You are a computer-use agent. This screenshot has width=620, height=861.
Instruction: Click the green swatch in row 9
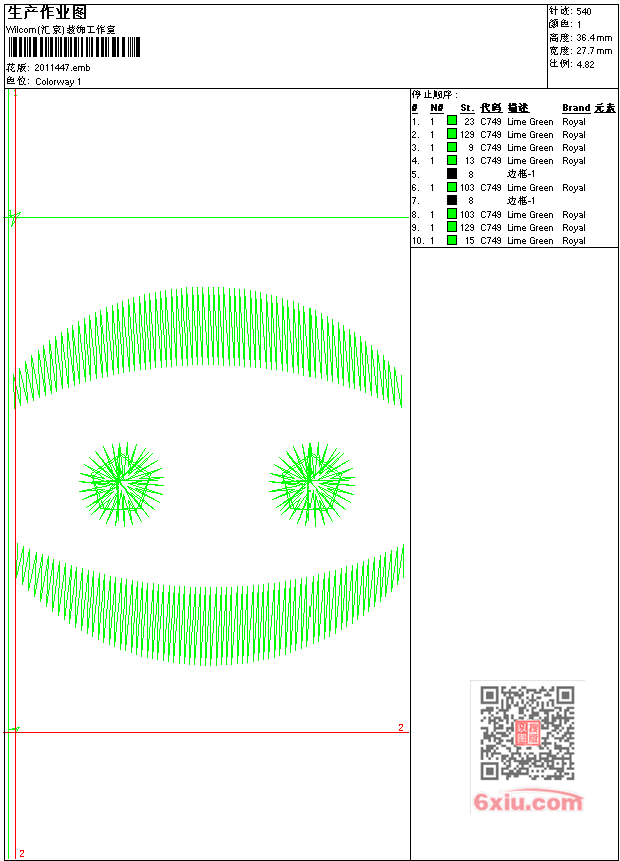(x=451, y=227)
